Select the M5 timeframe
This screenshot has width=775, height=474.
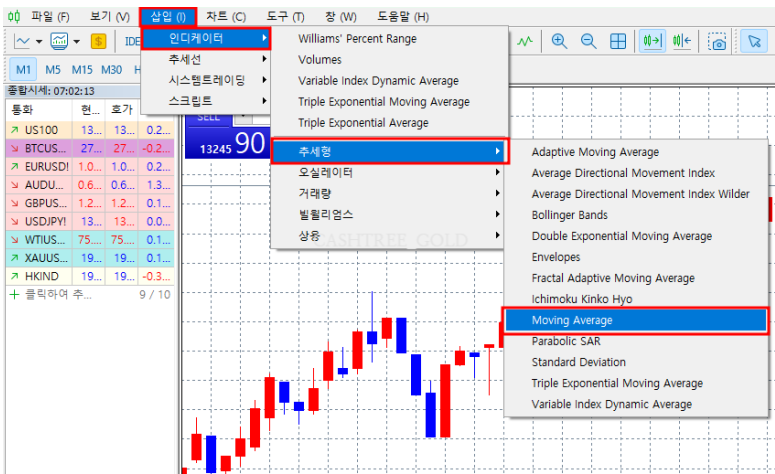tap(52, 70)
